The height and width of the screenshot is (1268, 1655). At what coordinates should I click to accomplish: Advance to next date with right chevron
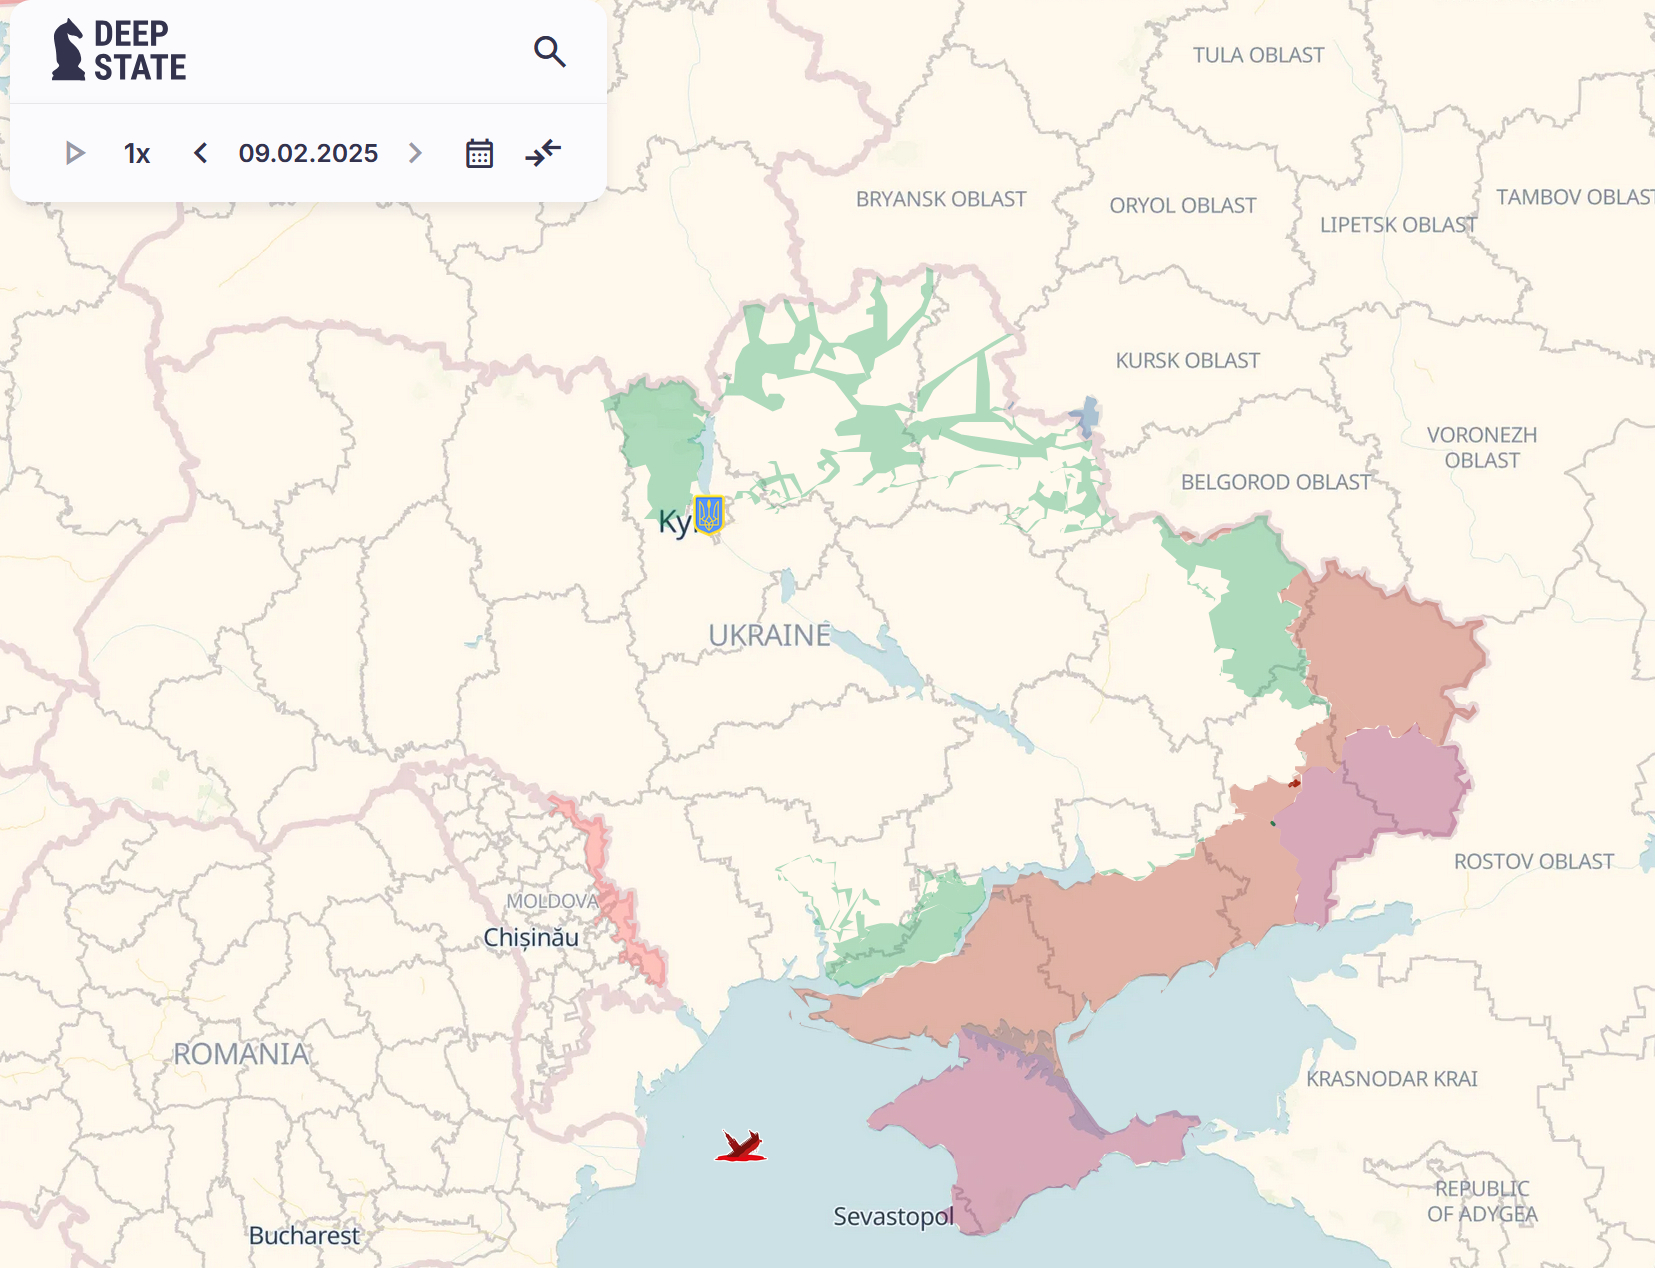pyautogui.click(x=416, y=153)
